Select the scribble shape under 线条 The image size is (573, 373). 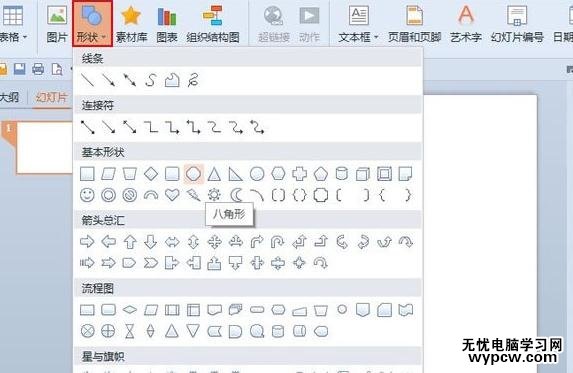tap(193, 80)
